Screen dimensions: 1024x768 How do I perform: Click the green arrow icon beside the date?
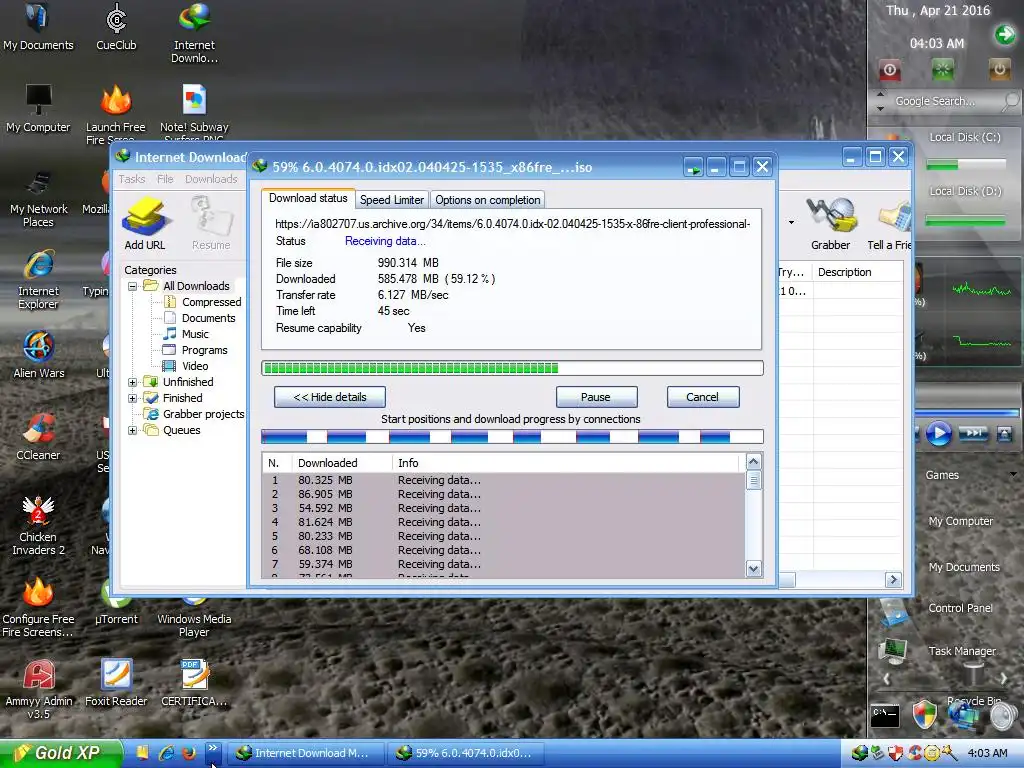[x=1004, y=35]
